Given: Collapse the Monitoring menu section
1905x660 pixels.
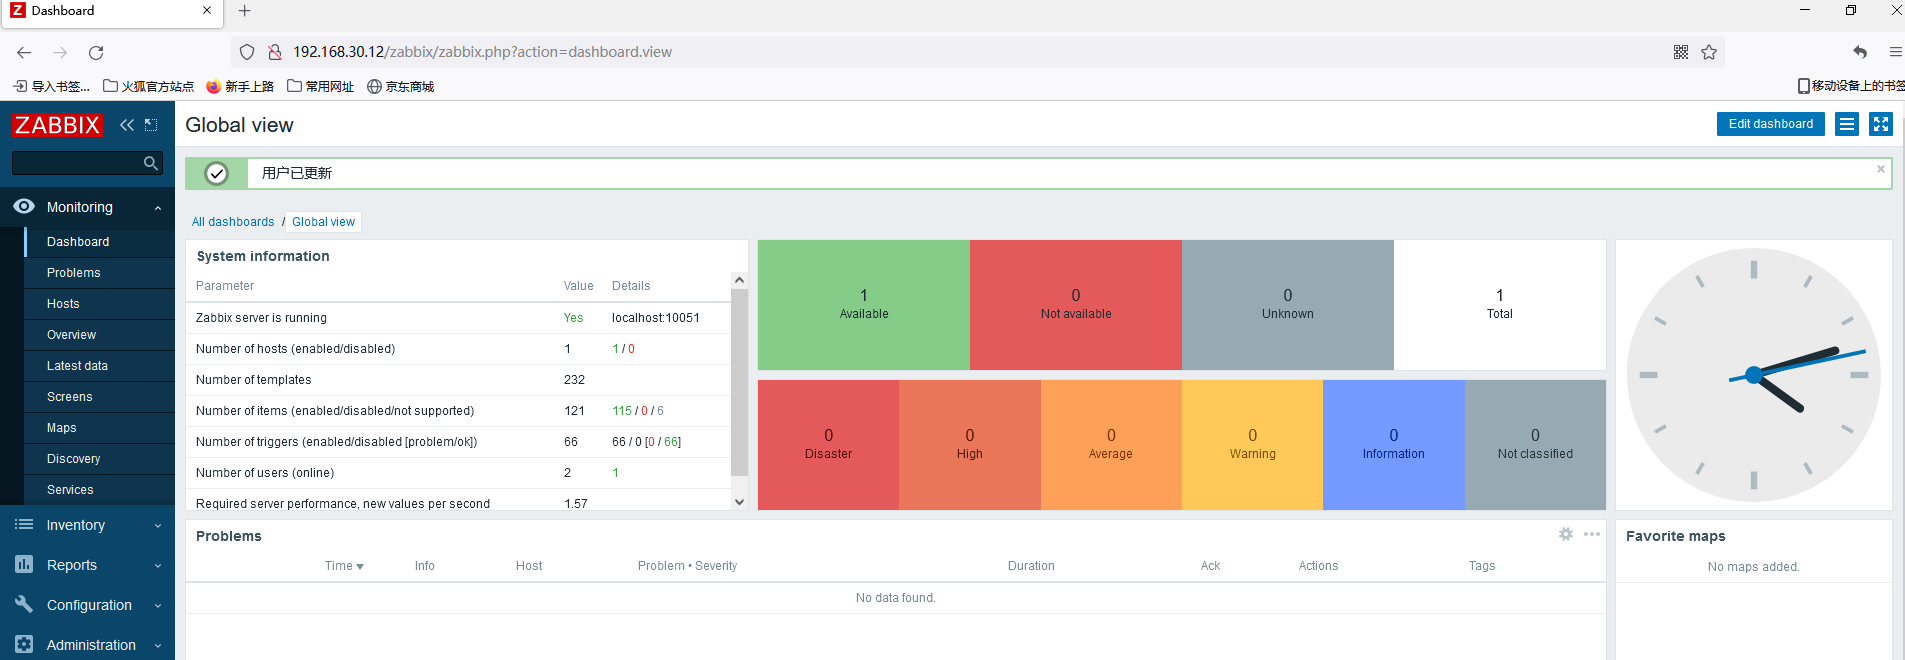Looking at the screenshot, I should coord(158,208).
